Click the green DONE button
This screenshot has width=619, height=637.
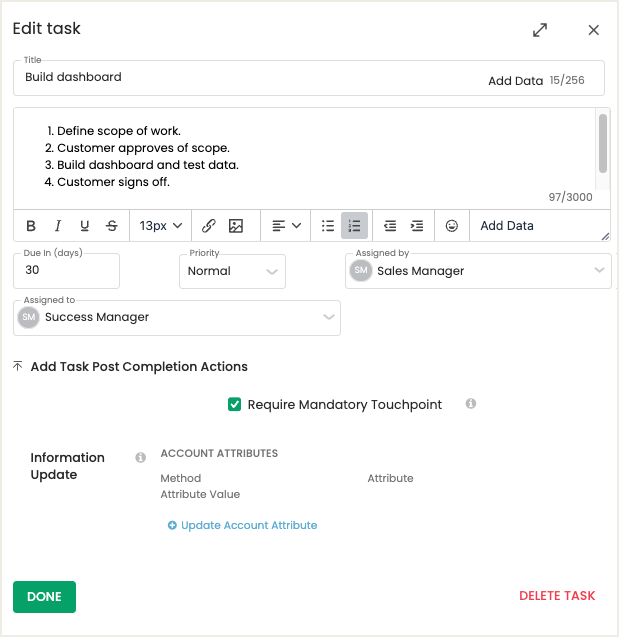(x=44, y=597)
